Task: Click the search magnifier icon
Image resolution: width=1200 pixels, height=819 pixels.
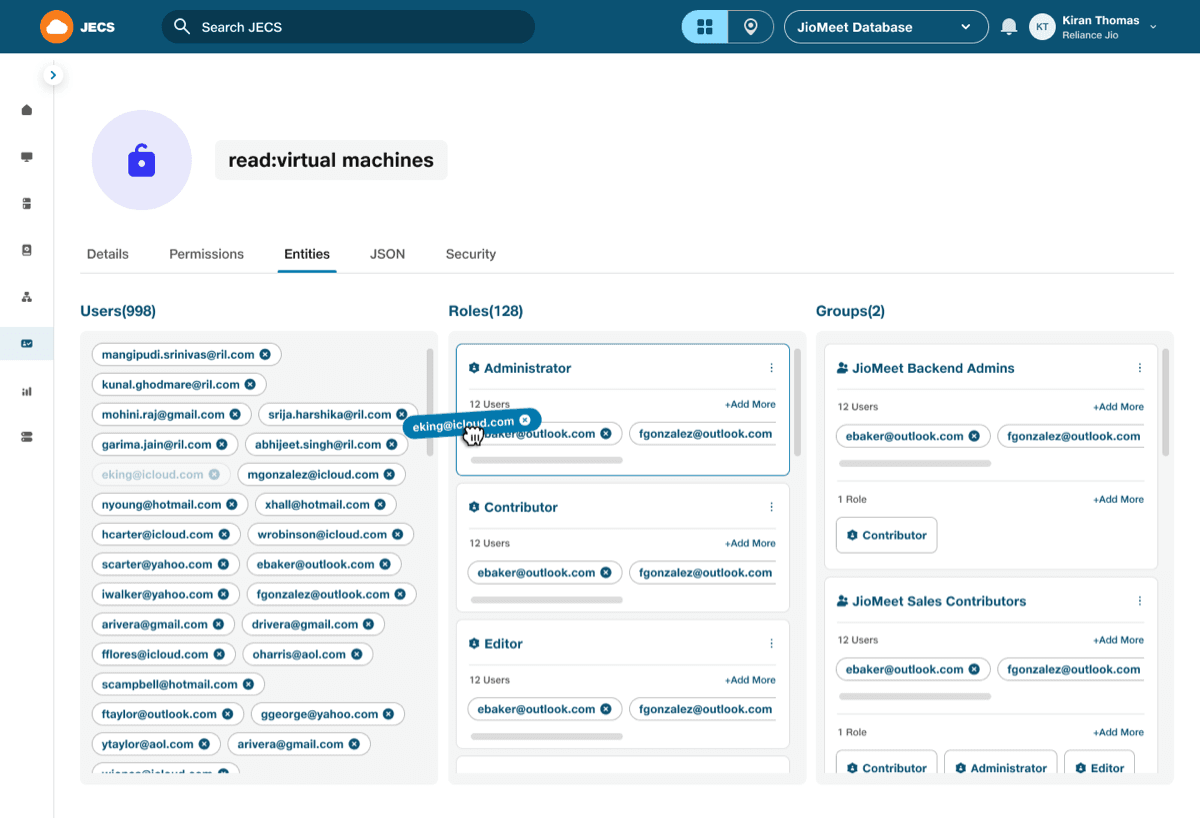Action: click(182, 27)
